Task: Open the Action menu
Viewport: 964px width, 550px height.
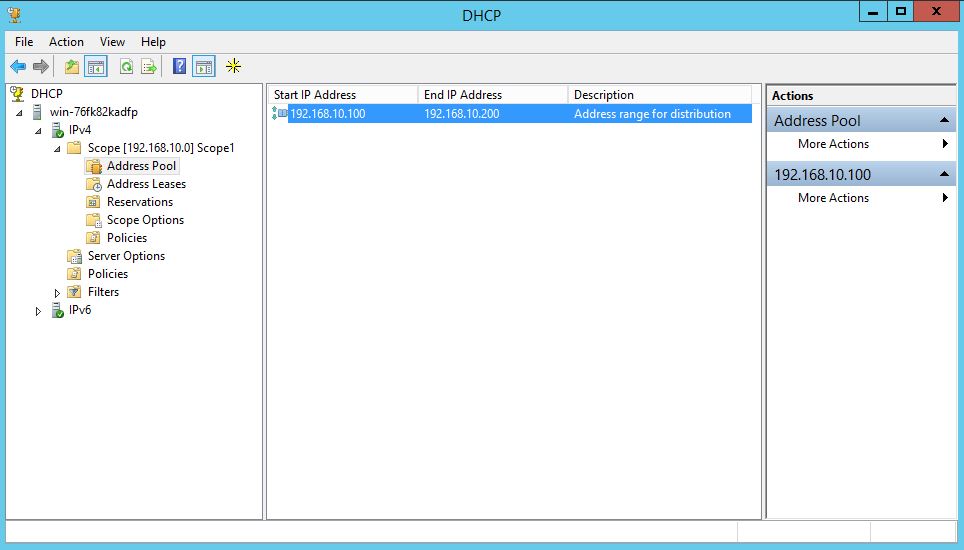Action: pyautogui.click(x=66, y=42)
